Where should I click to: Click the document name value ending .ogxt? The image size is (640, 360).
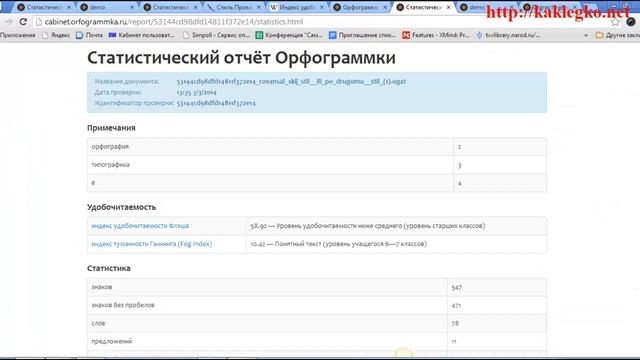tap(291, 82)
